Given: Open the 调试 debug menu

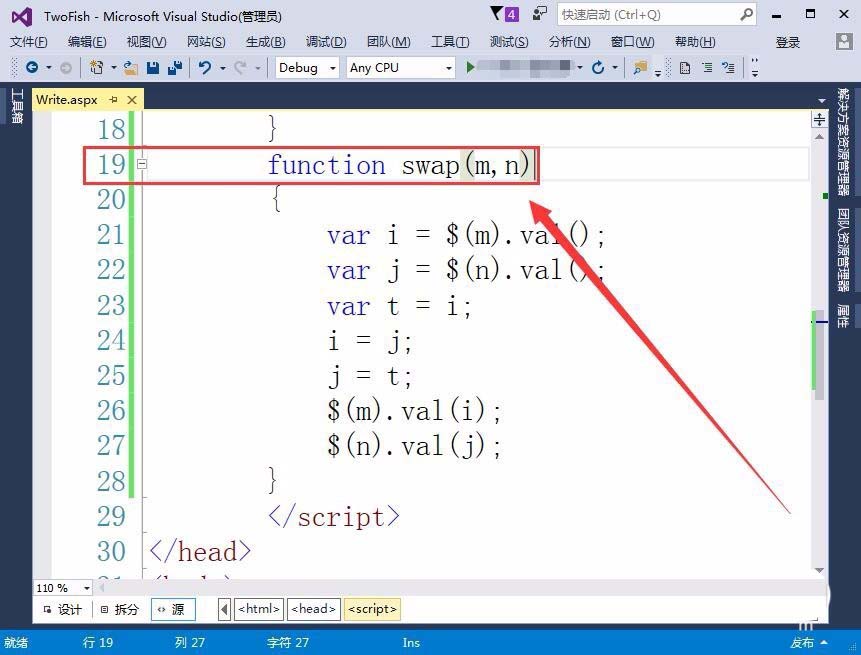Looking at the screenshot, I should [325, 42].
